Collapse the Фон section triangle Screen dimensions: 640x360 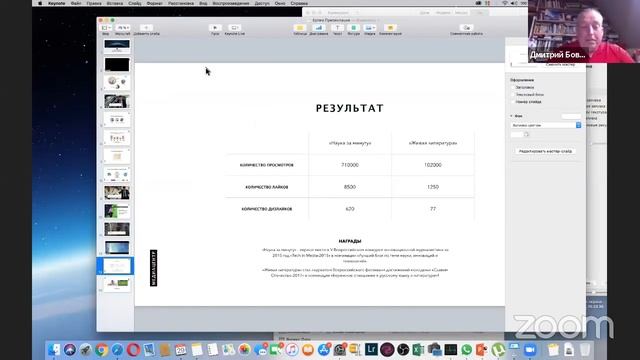click(511, 116)
